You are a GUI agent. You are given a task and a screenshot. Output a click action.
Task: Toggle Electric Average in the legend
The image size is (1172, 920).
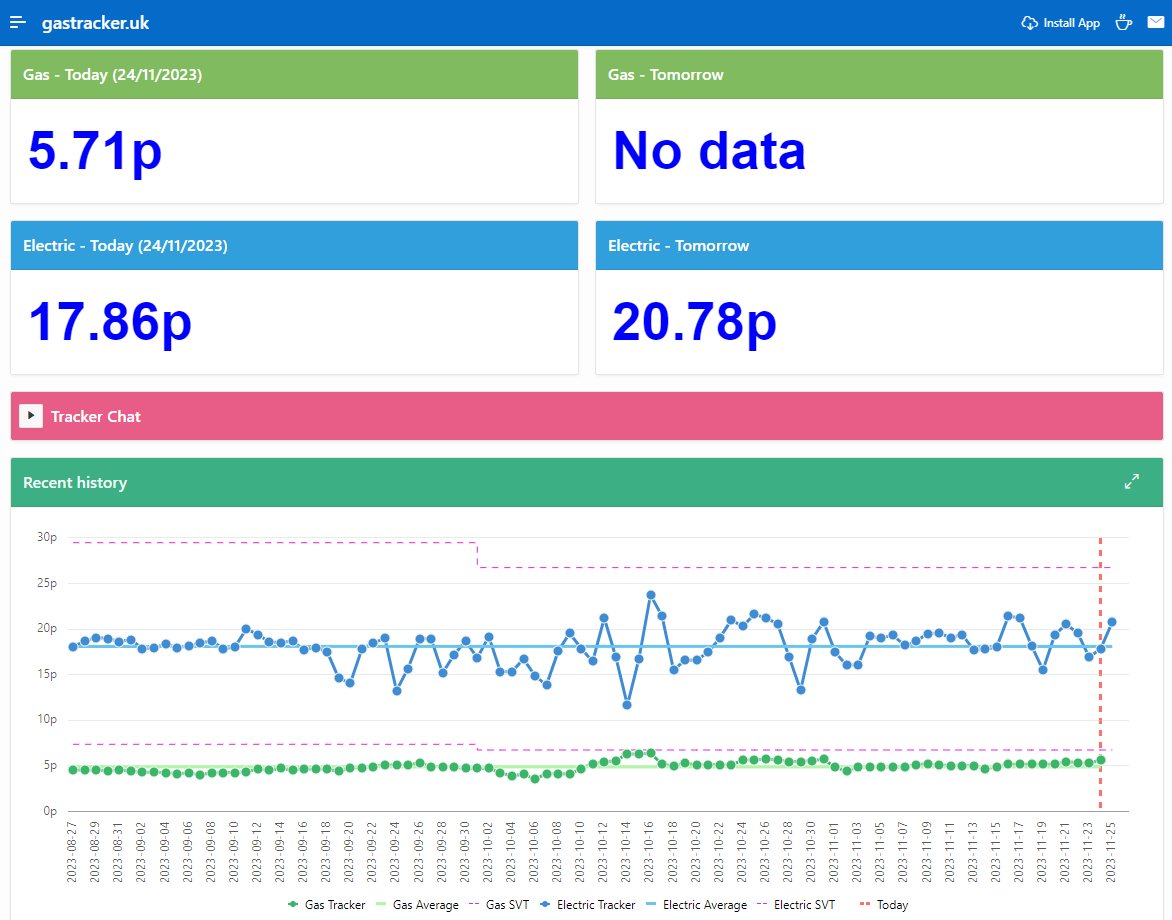695,905
